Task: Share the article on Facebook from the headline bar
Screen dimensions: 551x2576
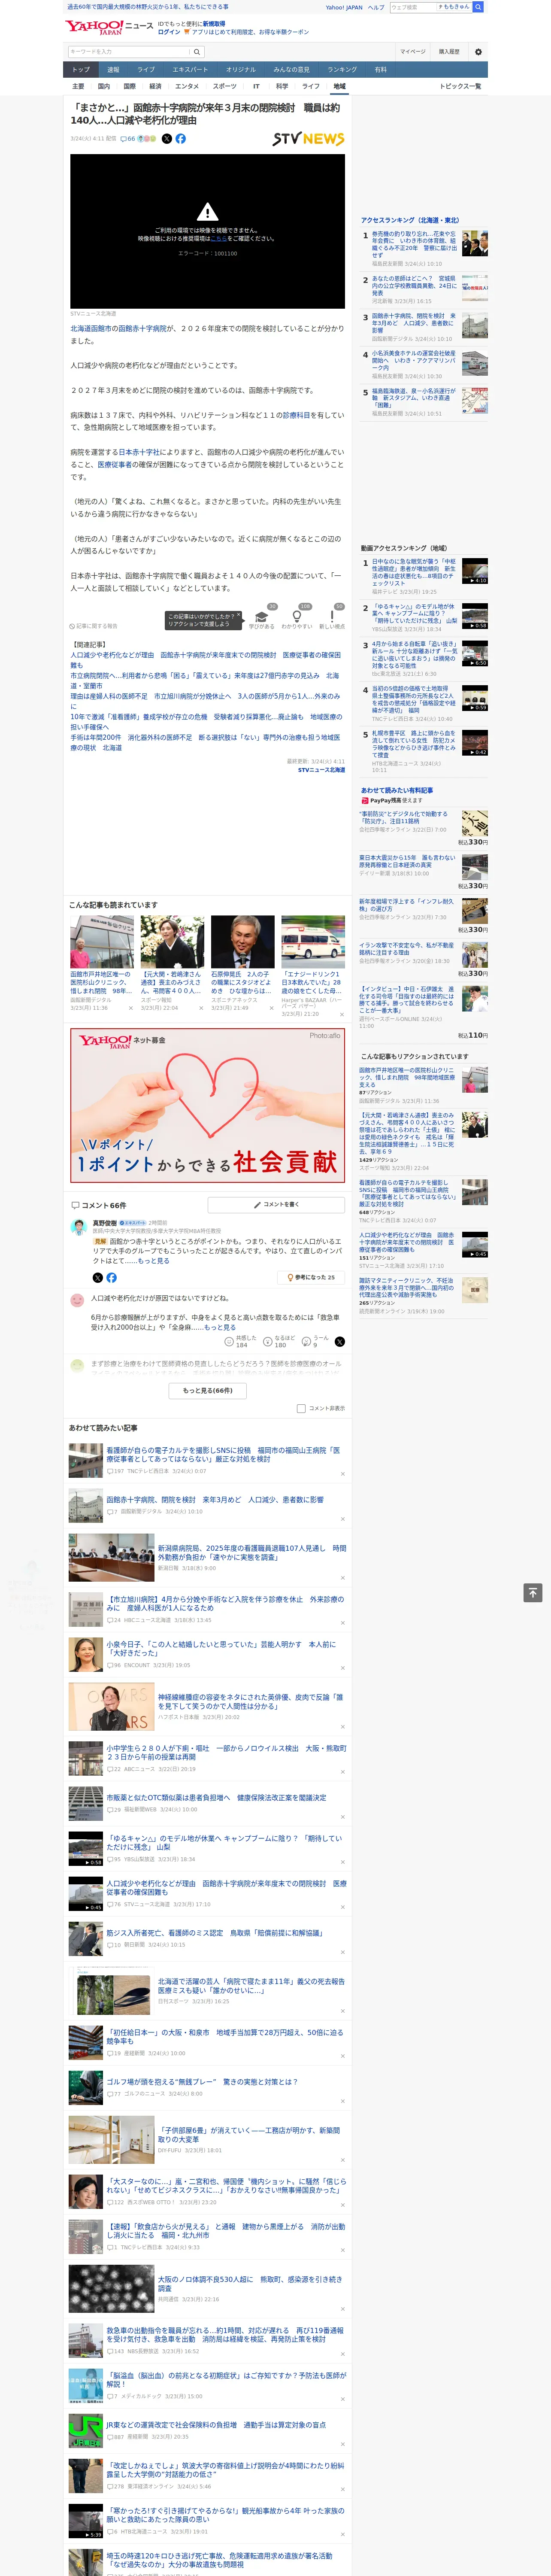Action: pyautogui.click(x=181, y=139)
